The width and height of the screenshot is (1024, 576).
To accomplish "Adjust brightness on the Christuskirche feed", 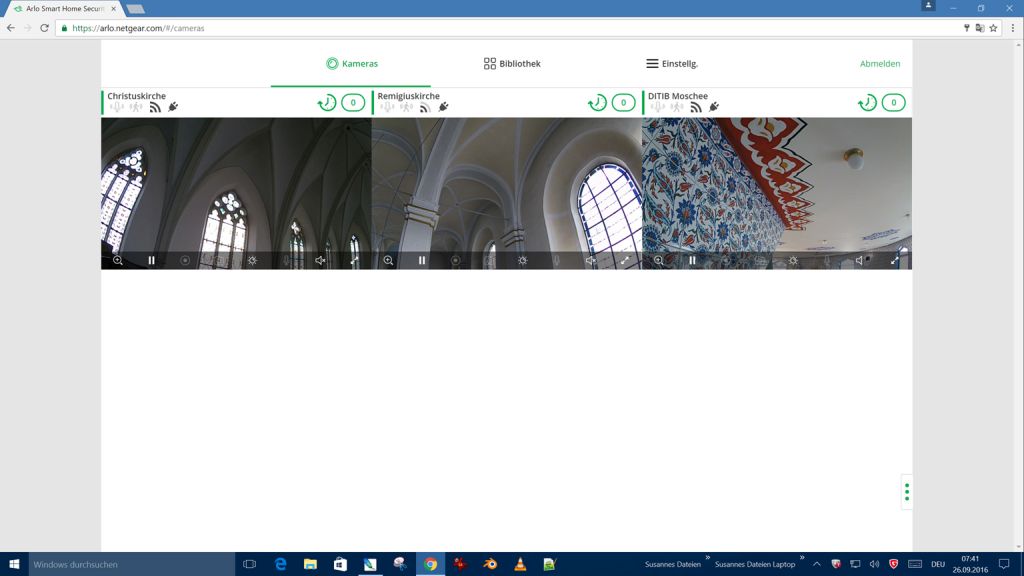I will coord(252,260).
